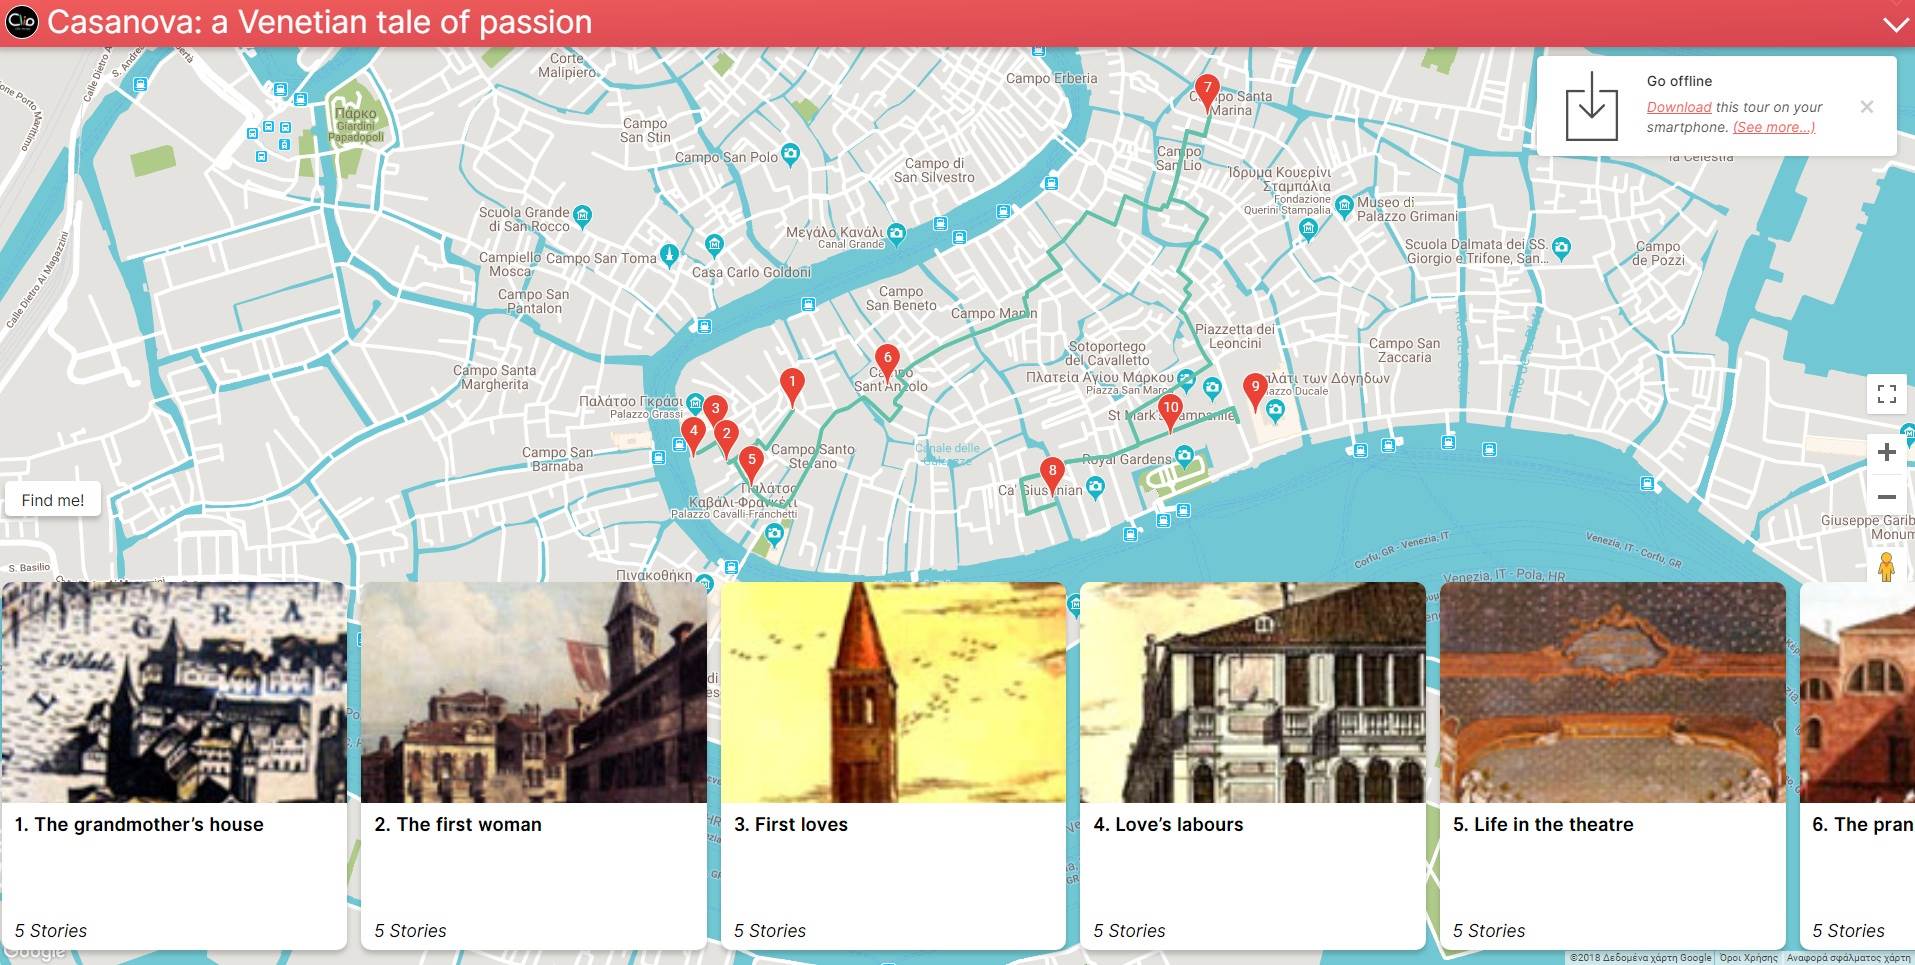Click the Clio logo icon in header
Image resolution: width=1915 pixels, height=965 pixels.
(21, 21)
